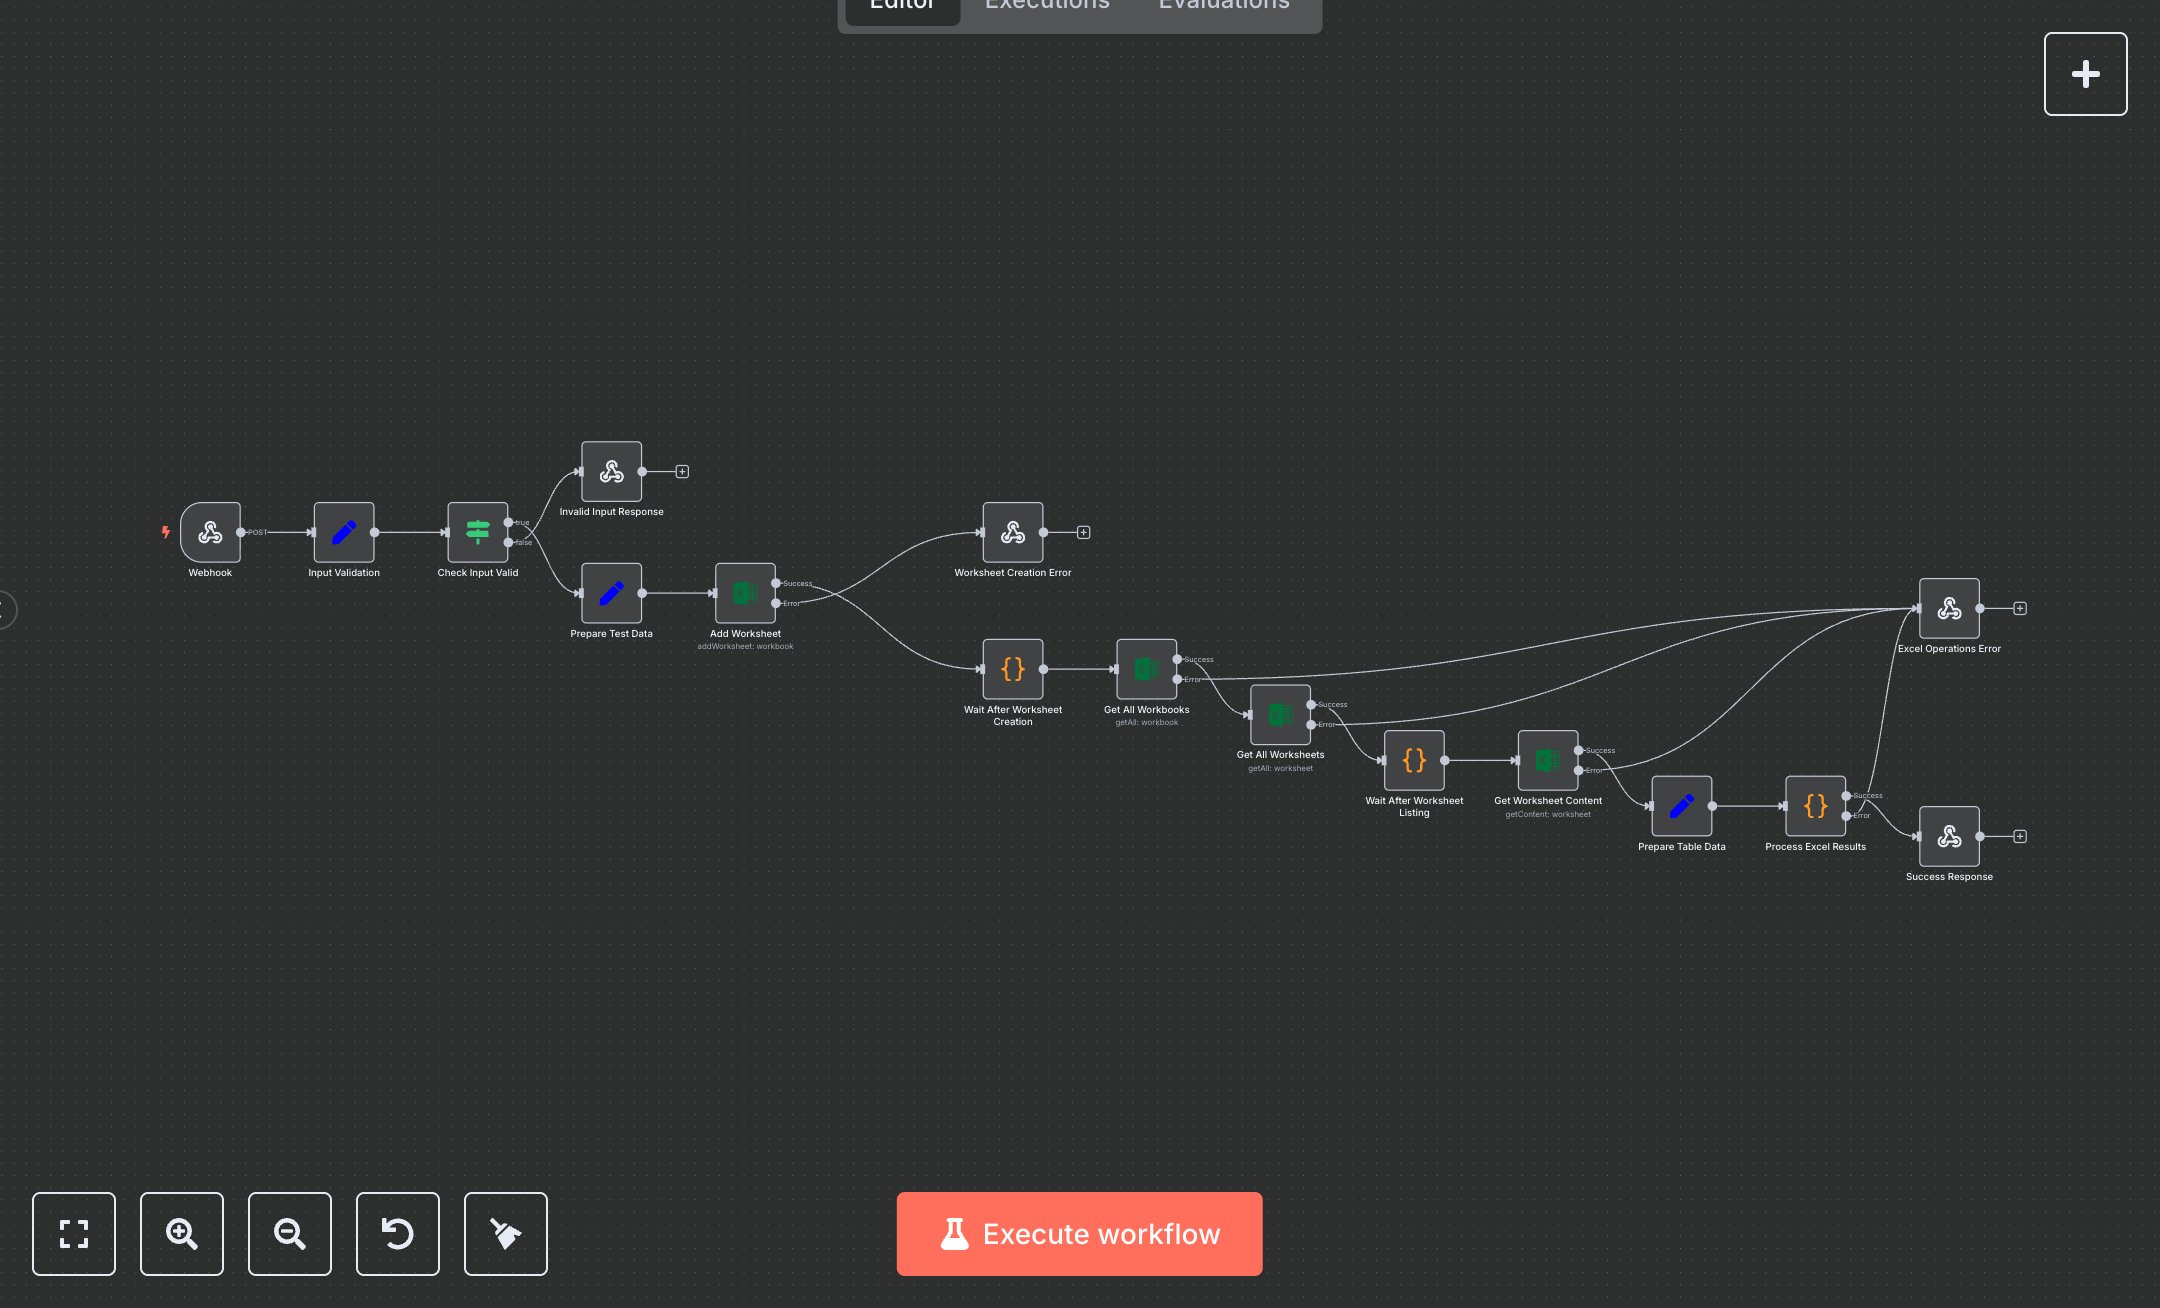2160x1308 pixels.
Task: Zoom in on the canvas
Action: [x=182, y=1234]
